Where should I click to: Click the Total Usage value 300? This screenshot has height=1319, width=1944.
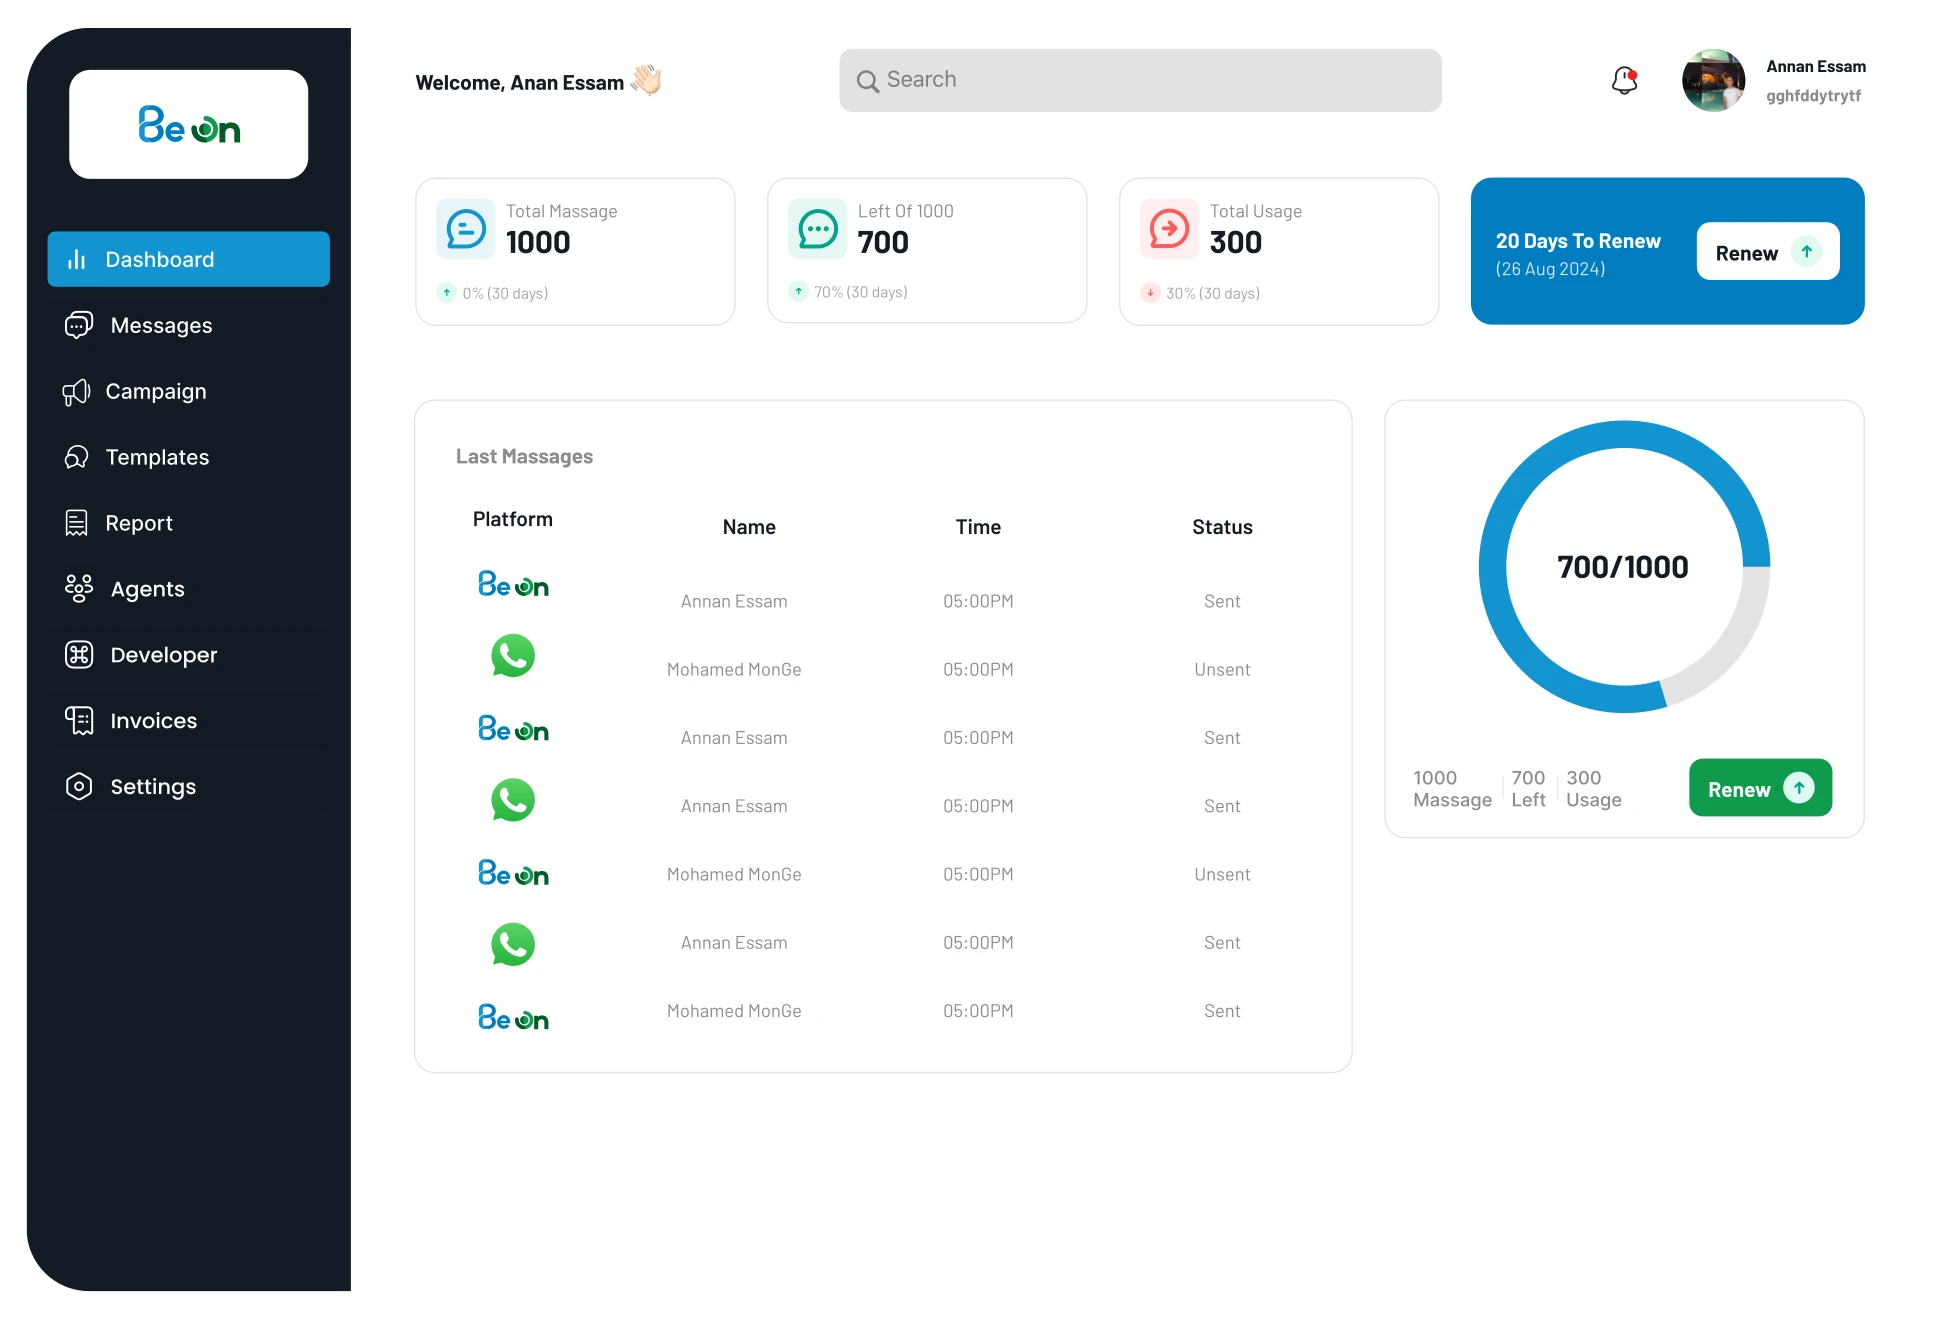tap(1236, 242)
